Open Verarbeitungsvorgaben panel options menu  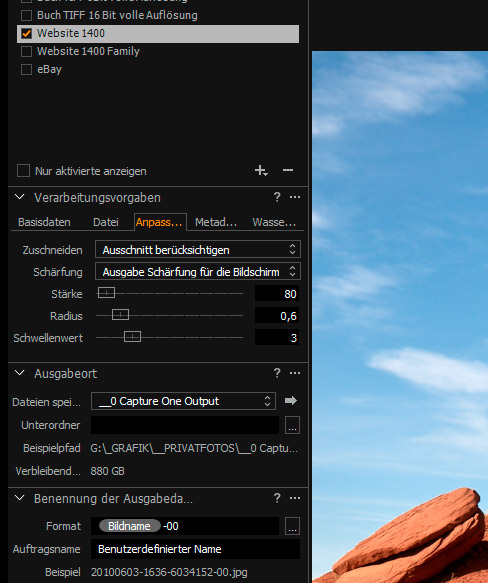pos(295,197)
